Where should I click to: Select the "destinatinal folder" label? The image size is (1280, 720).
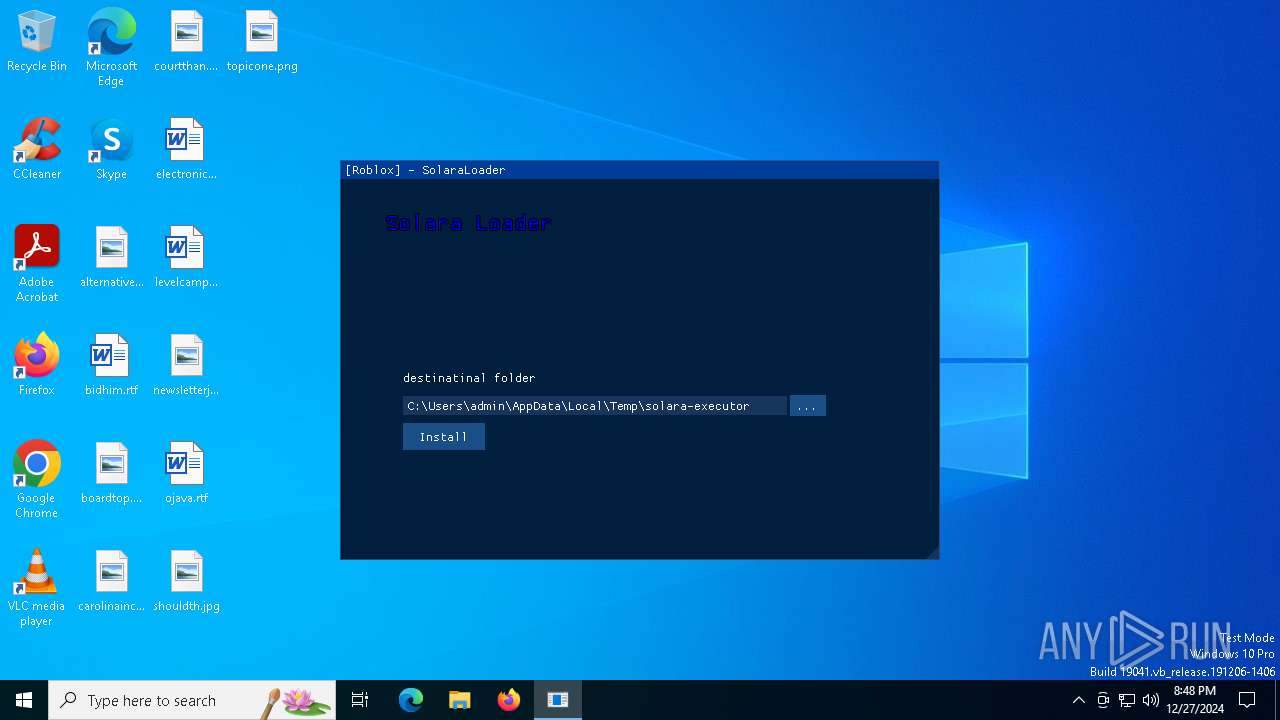tap(469, 378)
